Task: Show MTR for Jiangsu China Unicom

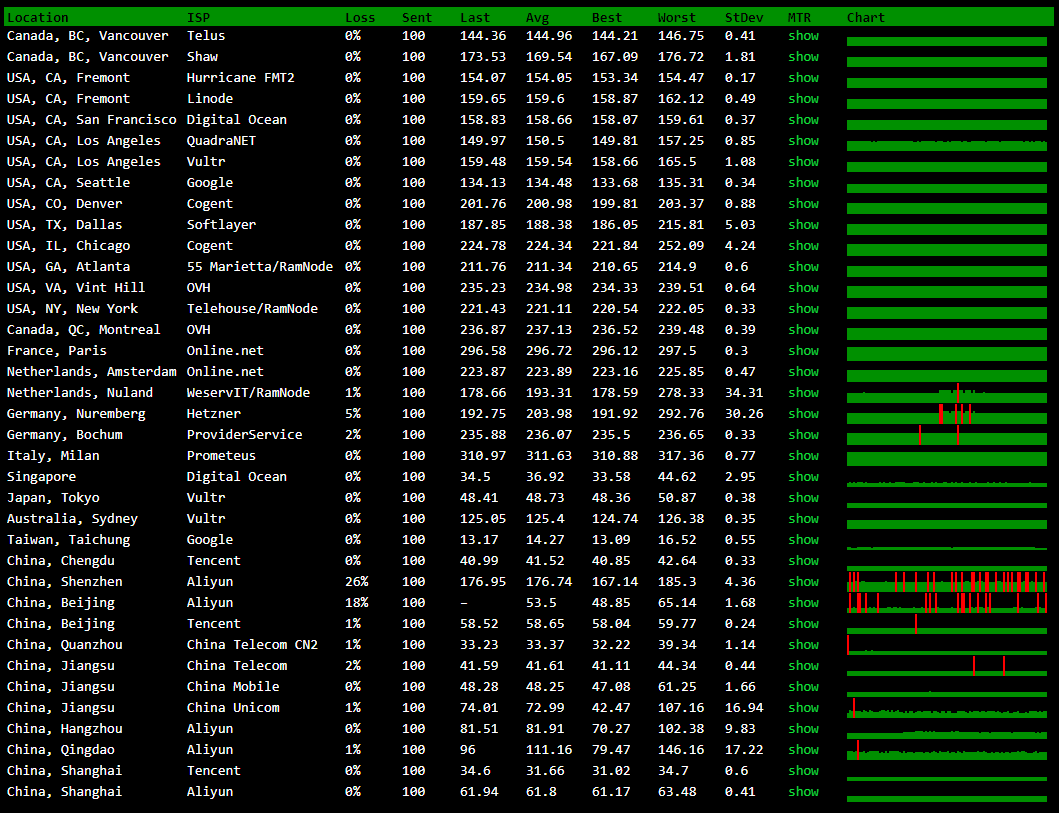Action: click(803, 708)
